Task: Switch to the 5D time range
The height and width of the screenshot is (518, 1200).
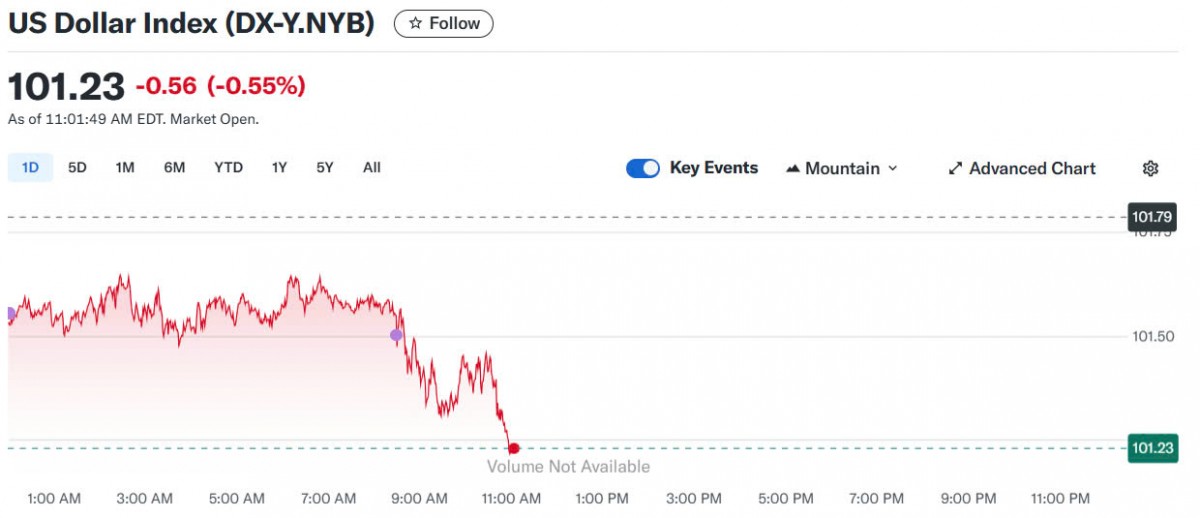Action: (77, 167)
